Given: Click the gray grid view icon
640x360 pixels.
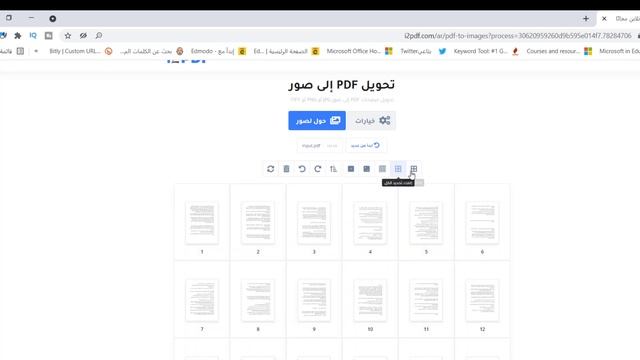Looking at the screenshot, I should 382,169.
